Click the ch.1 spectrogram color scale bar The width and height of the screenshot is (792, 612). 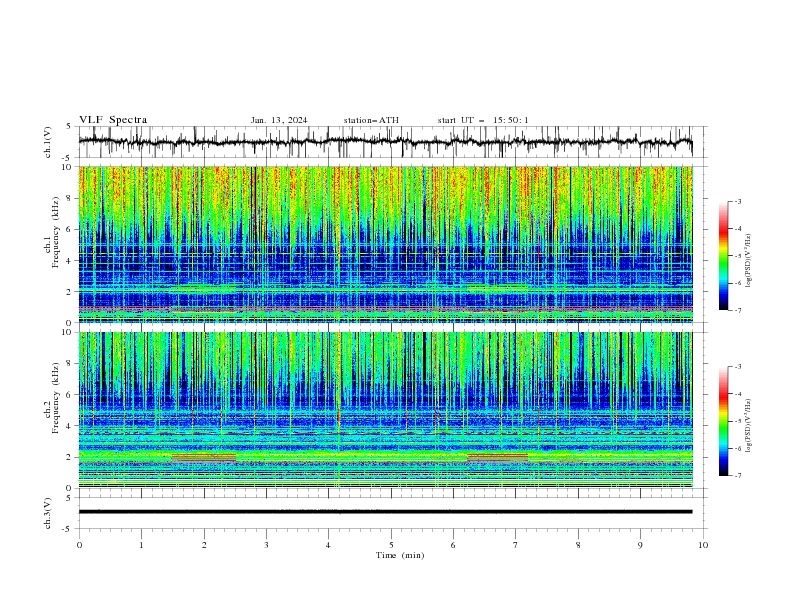pyautogui.click(x=723, y=256)
